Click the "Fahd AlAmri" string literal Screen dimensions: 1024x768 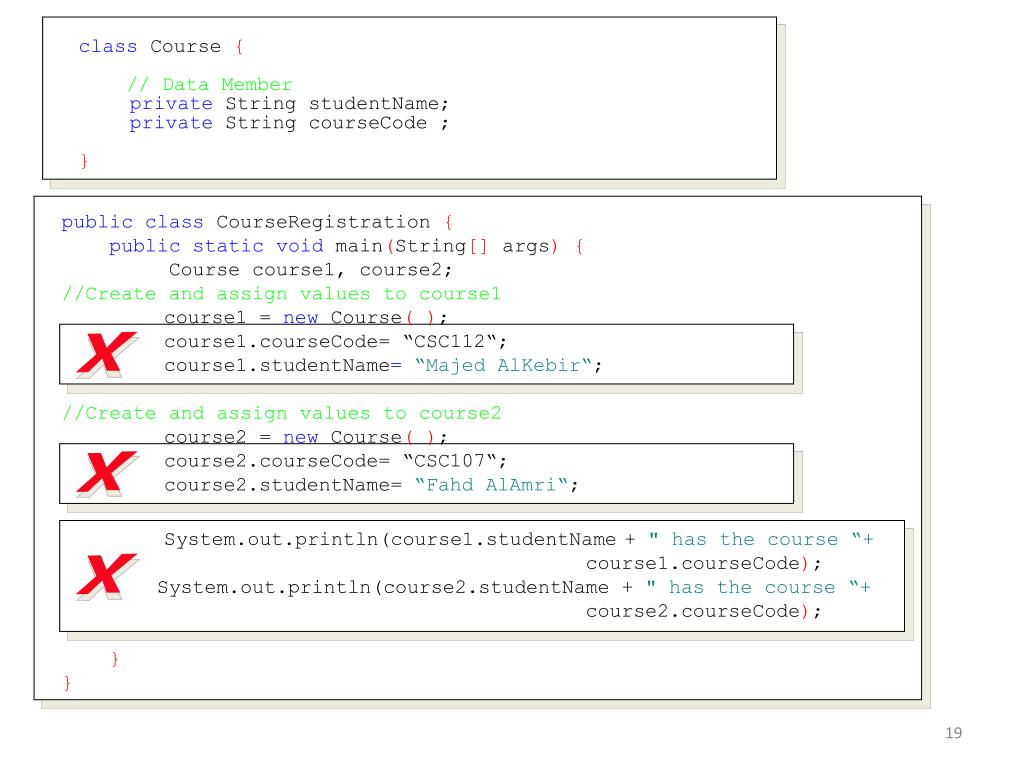pyautogui.click(x=492, y=485)
